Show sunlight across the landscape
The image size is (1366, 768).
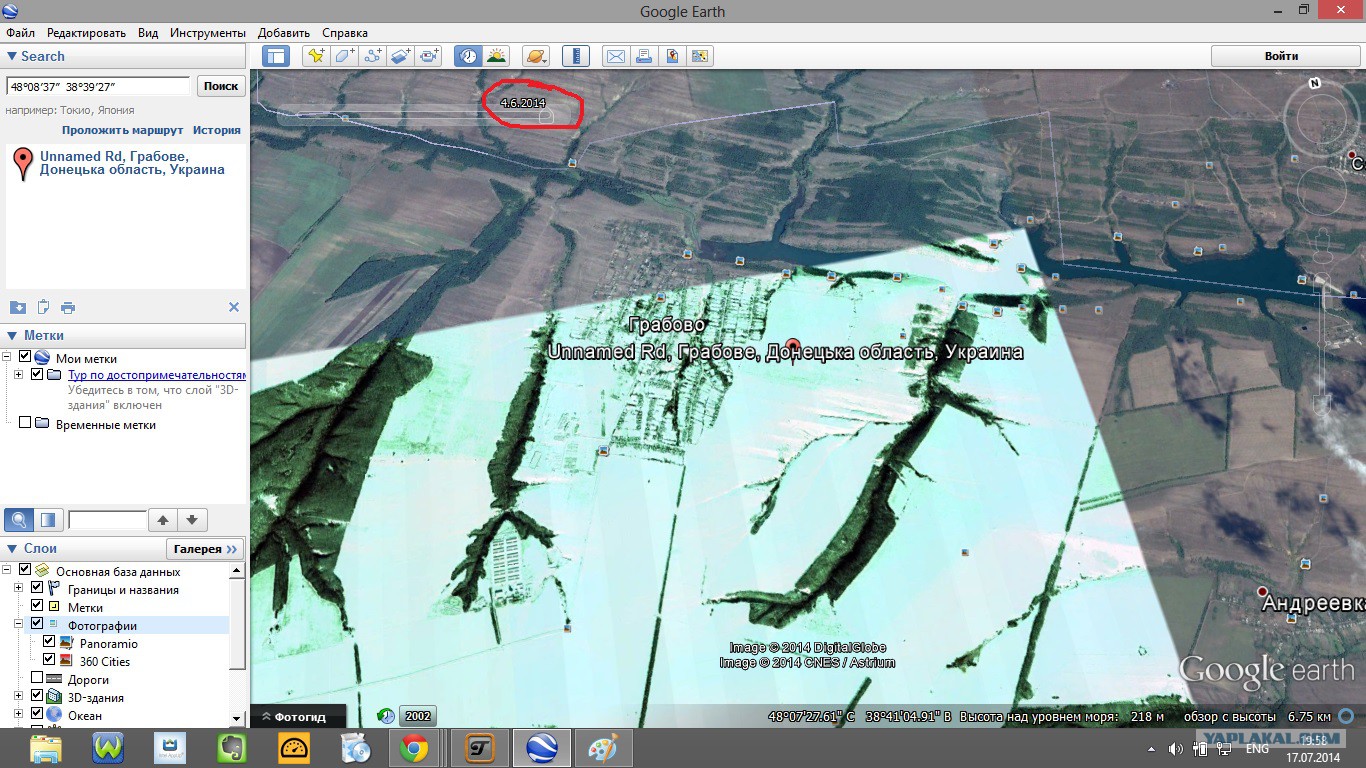pyautogui.click(x=496, y=56)
